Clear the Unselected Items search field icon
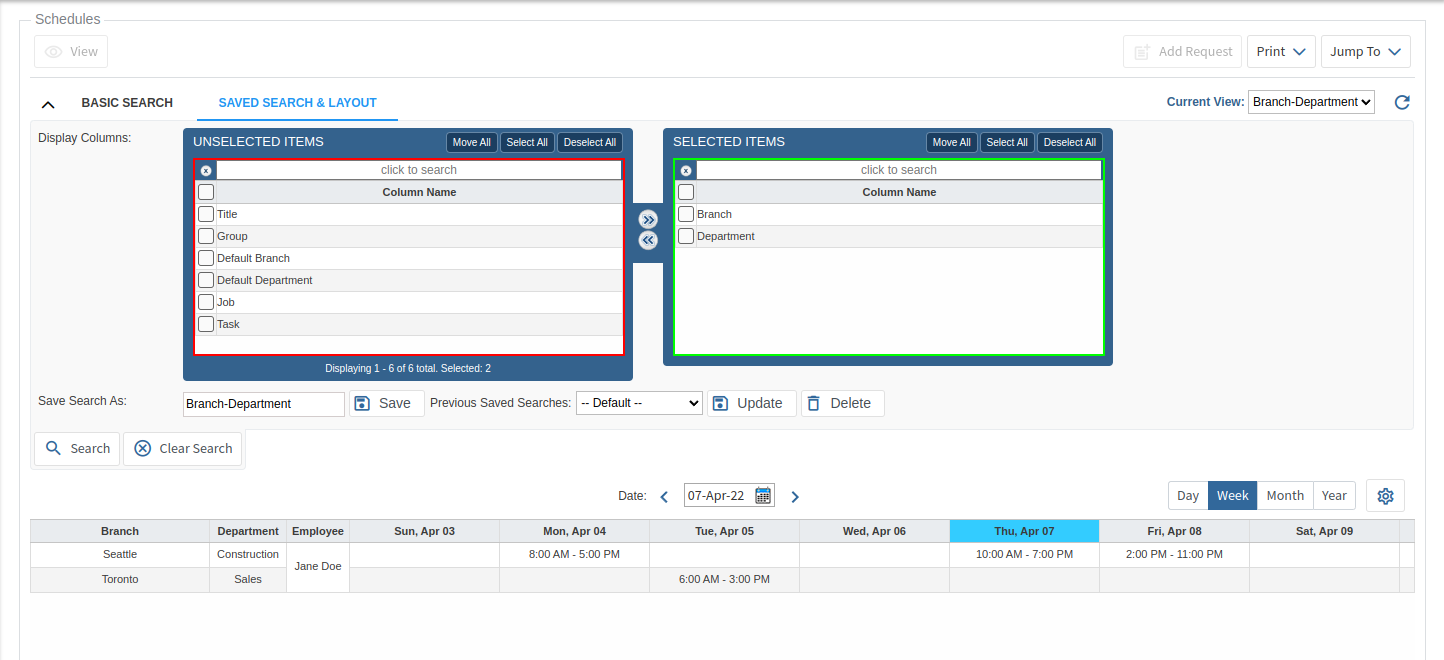Viewport: 1444px width, 660px height. tap(206, 170)
